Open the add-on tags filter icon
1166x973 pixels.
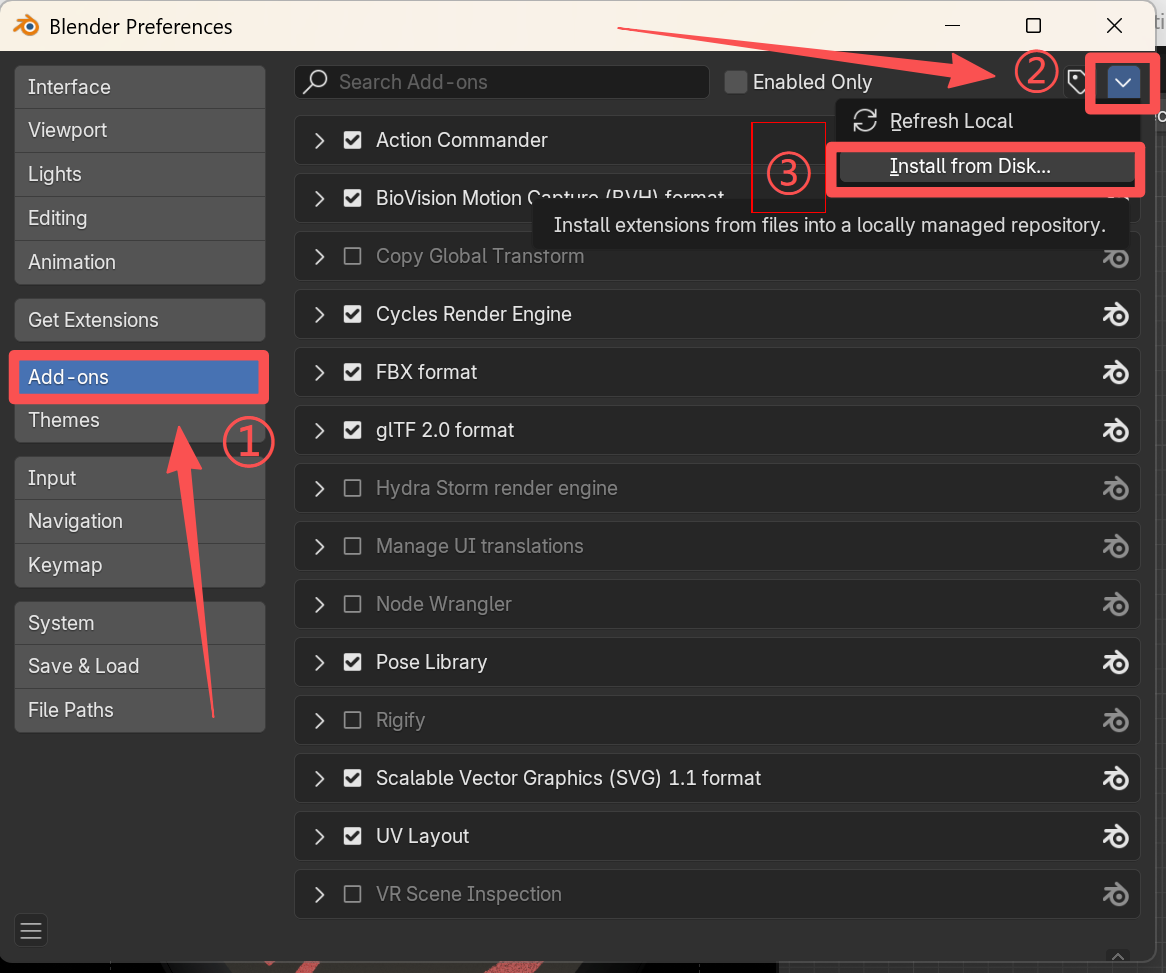pyautogui.click(x=1076, y=82)
